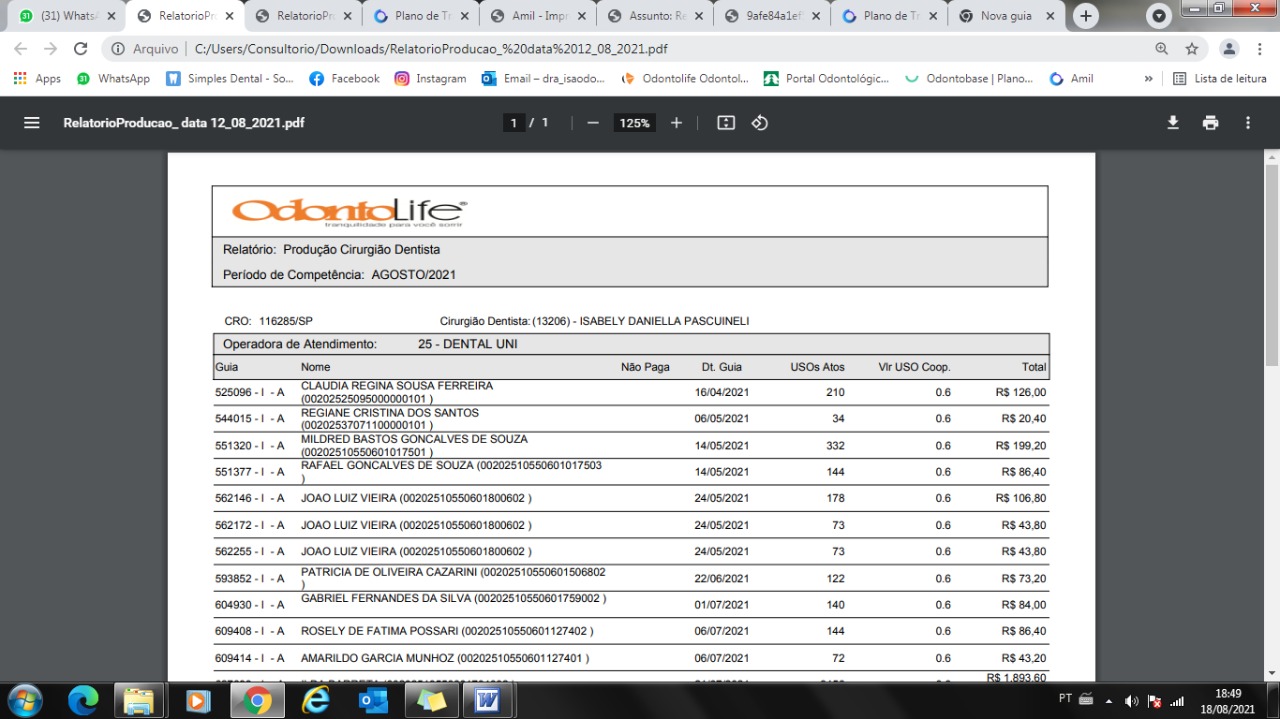Click the fit to page icon
1280x719 pixels.
pyautogui.click(x=726, y=123)
